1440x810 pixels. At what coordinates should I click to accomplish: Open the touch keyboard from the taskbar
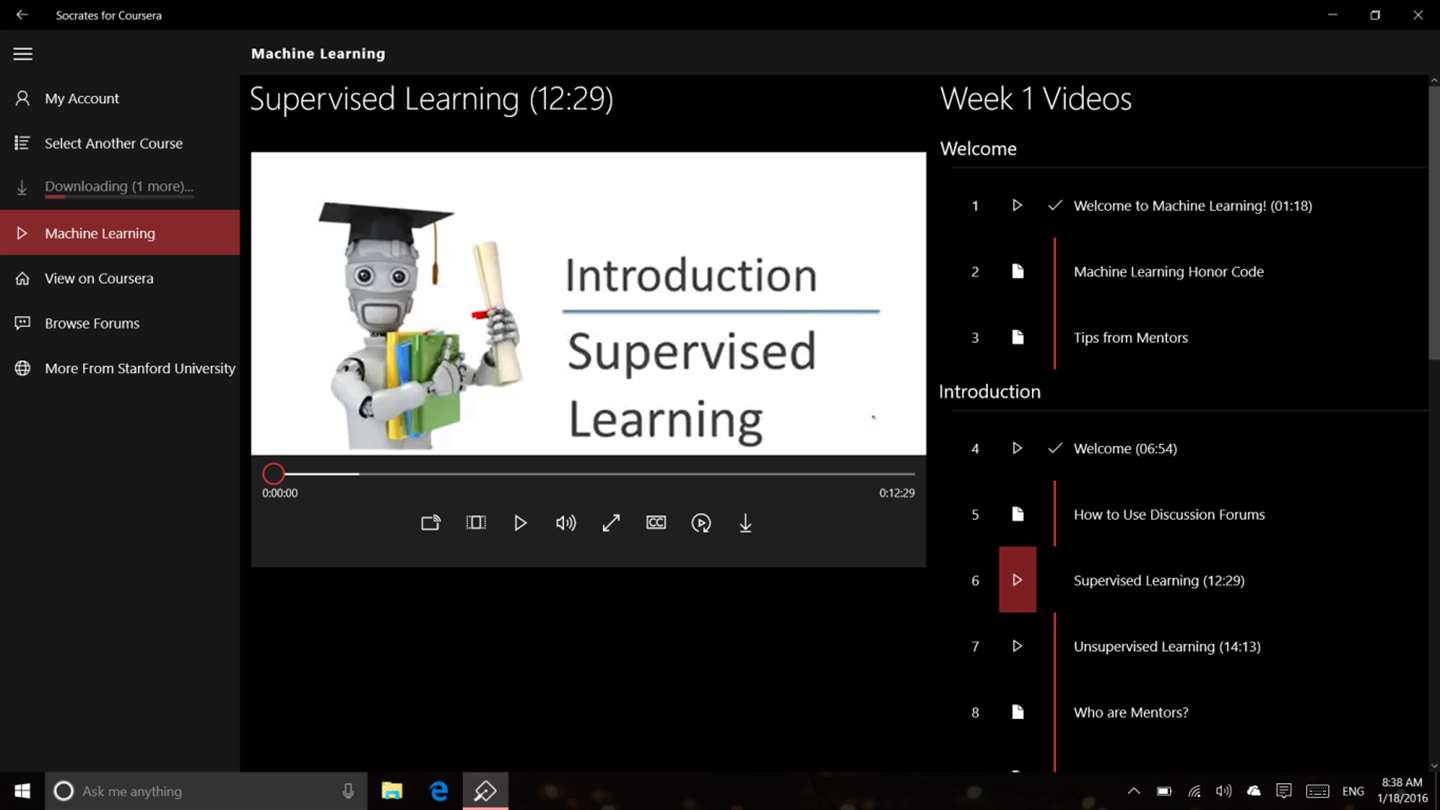click(x=1318, y=791)
